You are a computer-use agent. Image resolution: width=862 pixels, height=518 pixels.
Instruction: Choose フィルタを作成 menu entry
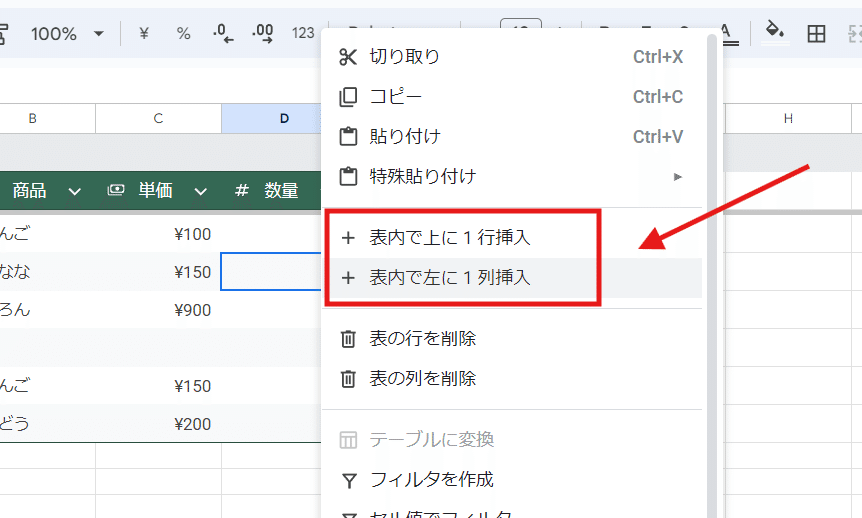pyautogui.click(x=512, y=480)
